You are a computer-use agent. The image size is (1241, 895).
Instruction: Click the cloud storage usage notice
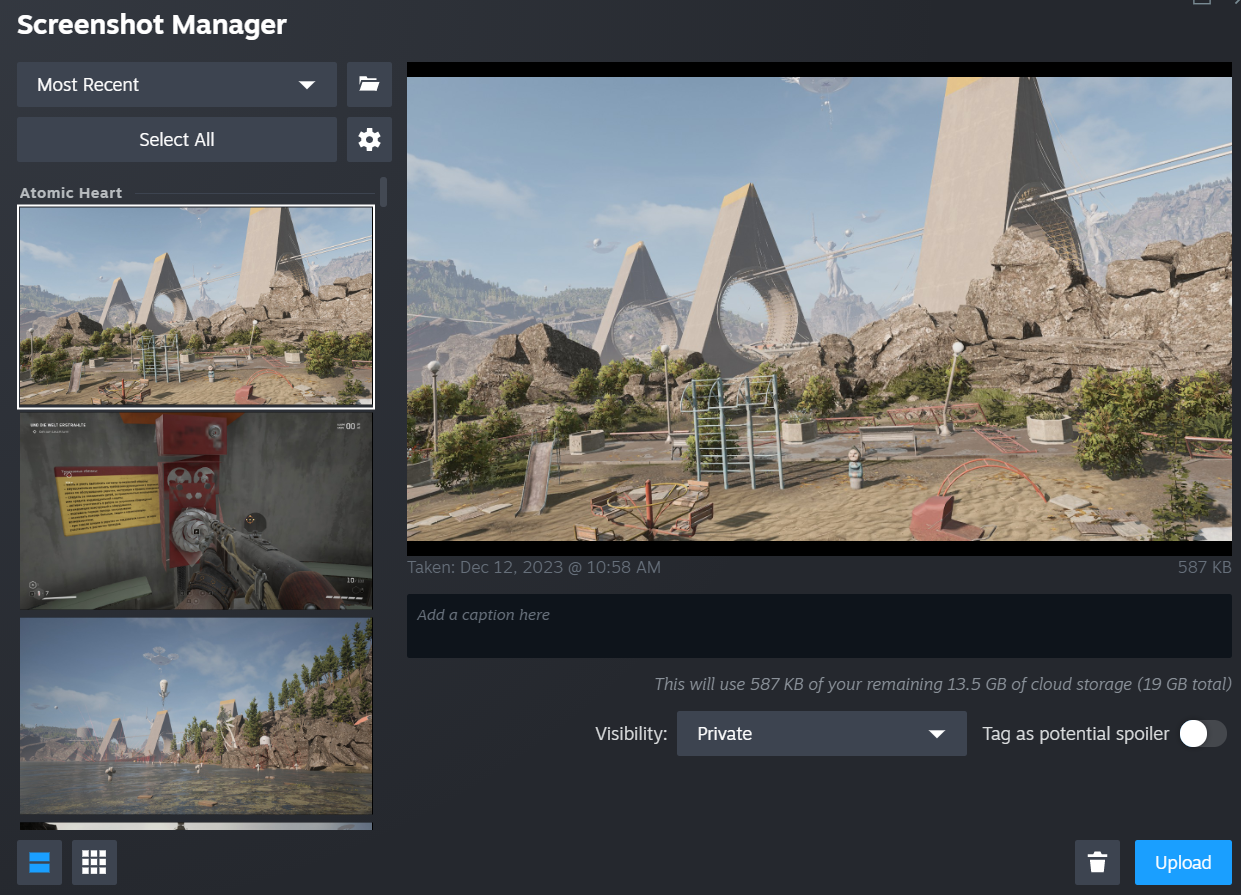tap(943, 684)
